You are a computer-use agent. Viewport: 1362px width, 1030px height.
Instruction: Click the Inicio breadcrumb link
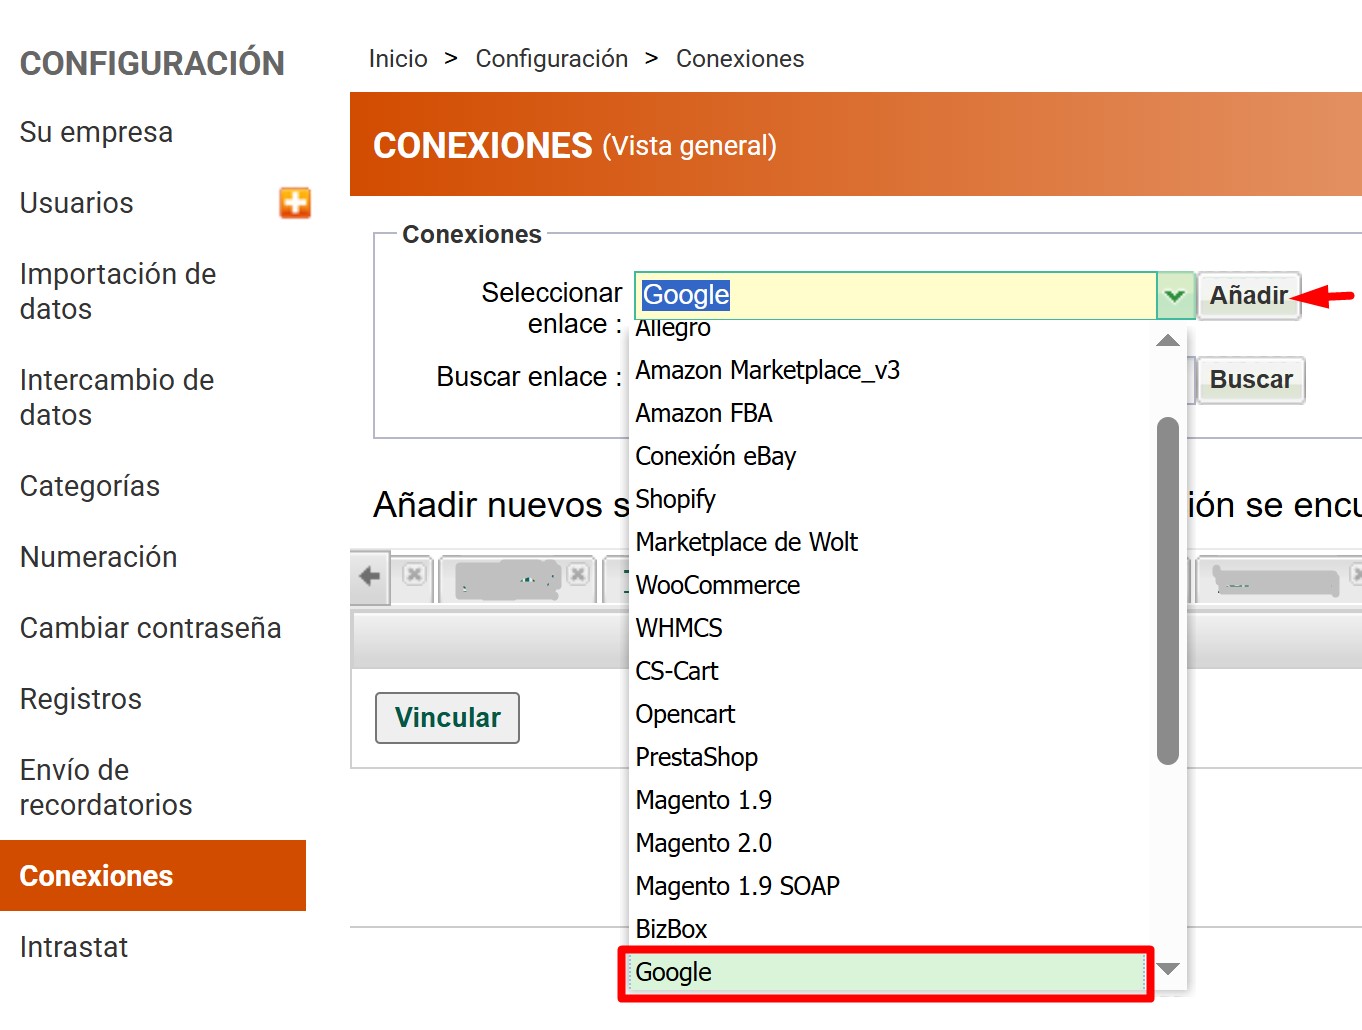coord(398,59)
